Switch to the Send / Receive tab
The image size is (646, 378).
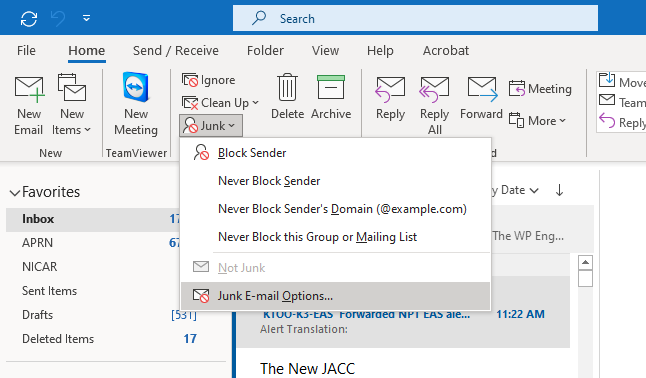[x=176, y=51]
